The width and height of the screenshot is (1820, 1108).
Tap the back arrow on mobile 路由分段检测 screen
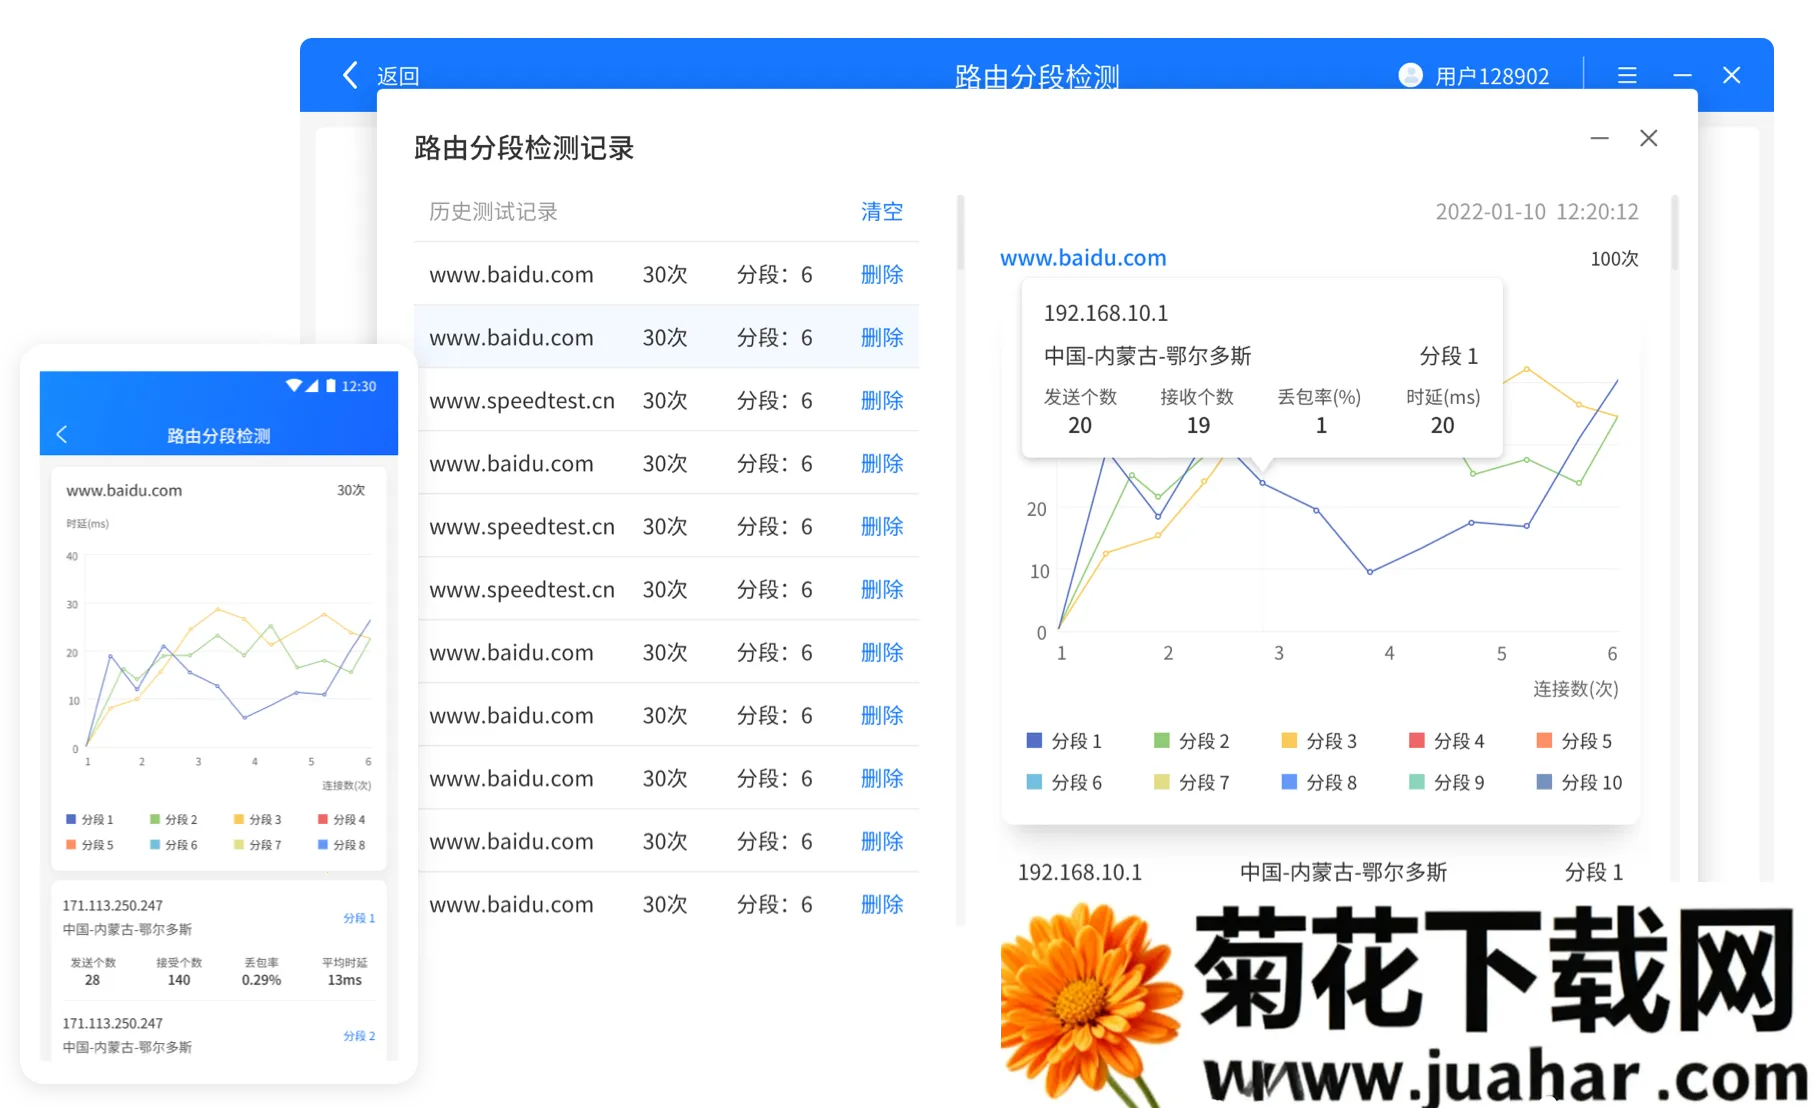(62, 434)
